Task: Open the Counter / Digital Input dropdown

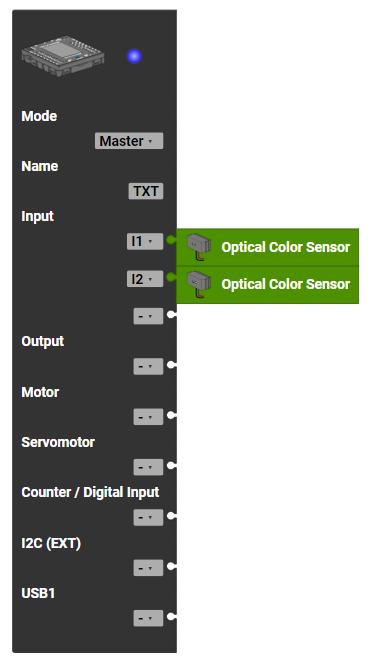Action: 148,517
